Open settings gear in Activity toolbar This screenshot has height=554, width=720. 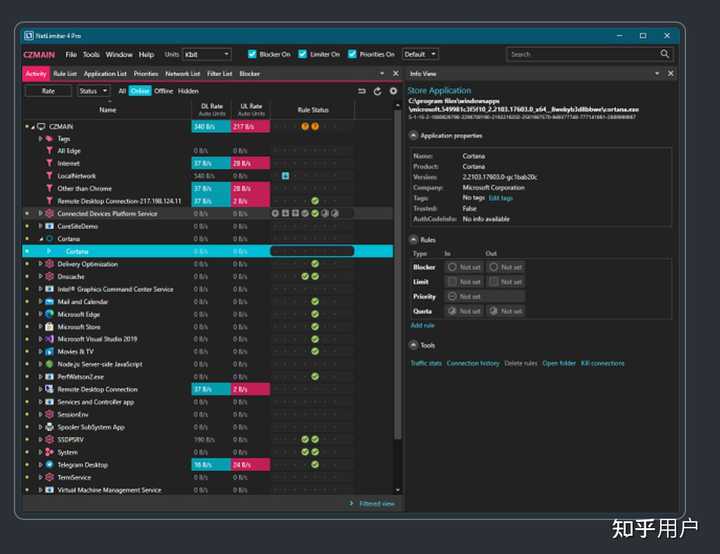[x=394, y=91]
